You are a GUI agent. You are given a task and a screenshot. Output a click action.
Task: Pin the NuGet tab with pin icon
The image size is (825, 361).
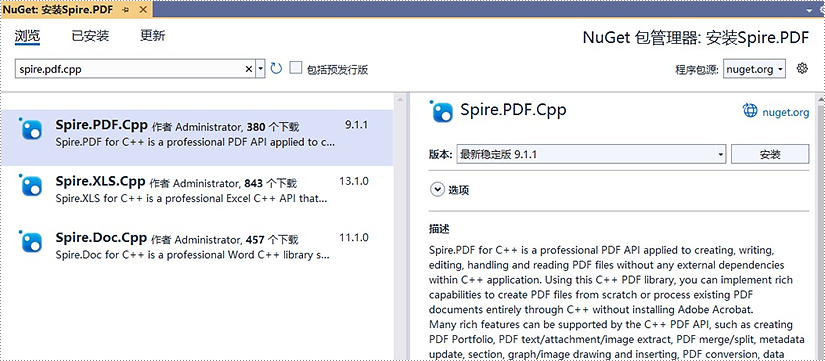[125, 9]
